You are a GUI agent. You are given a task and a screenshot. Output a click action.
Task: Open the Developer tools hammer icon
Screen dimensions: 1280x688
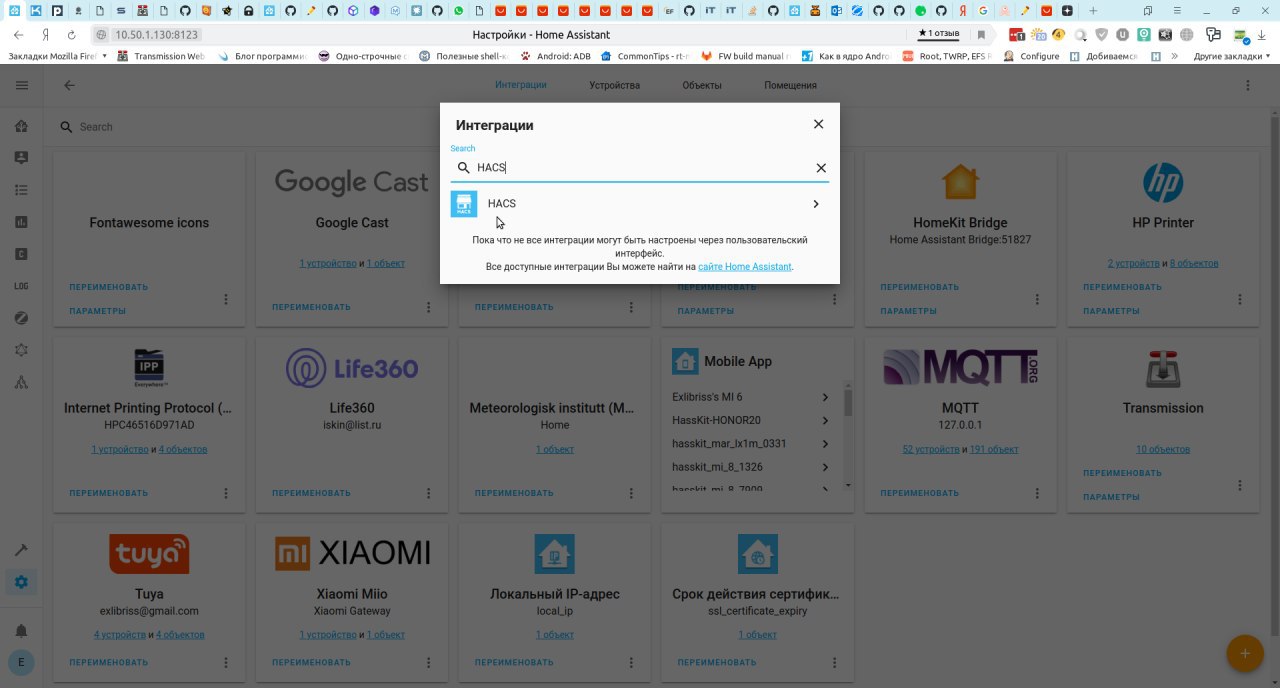click(x=22, y=550)
